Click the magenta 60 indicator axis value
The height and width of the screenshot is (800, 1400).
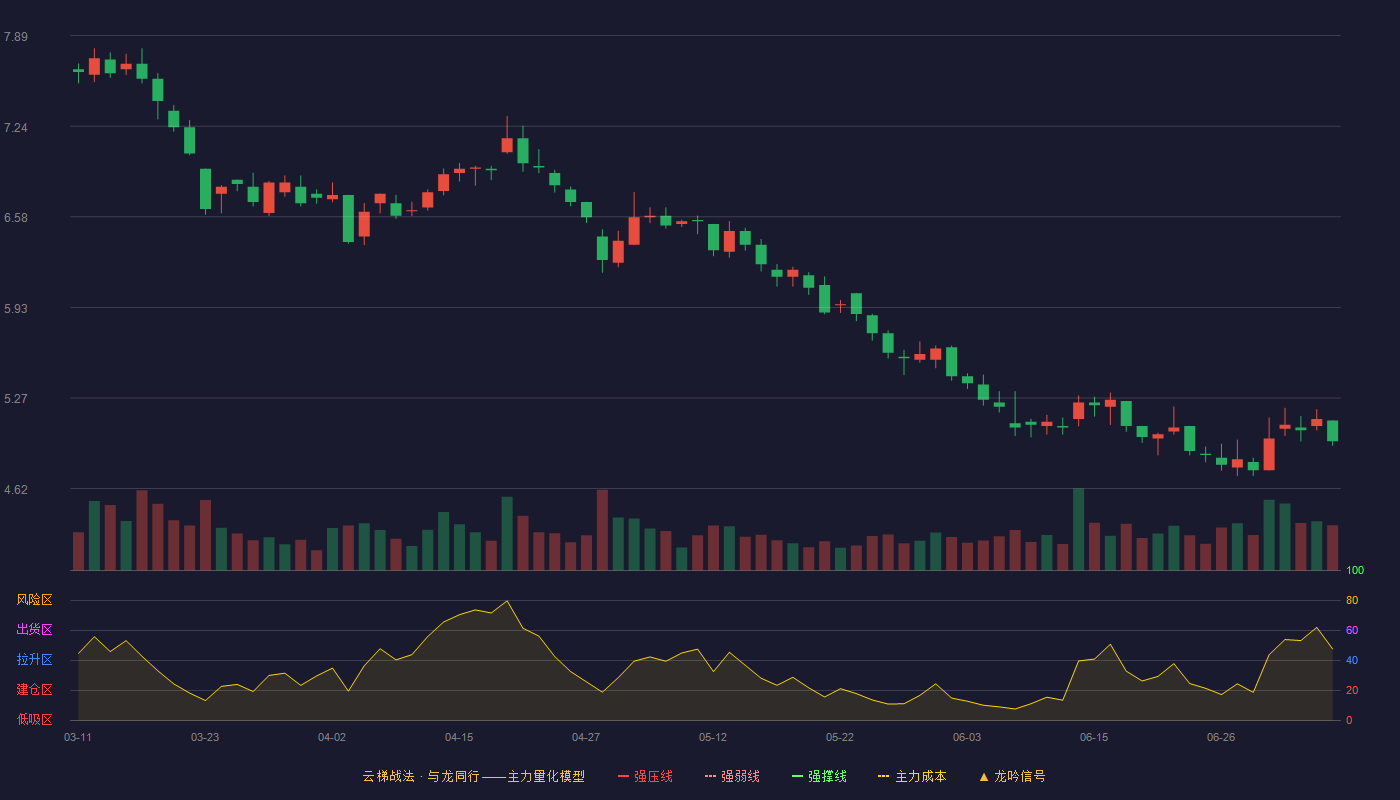pyautogui.click(x=1352, y=630)
